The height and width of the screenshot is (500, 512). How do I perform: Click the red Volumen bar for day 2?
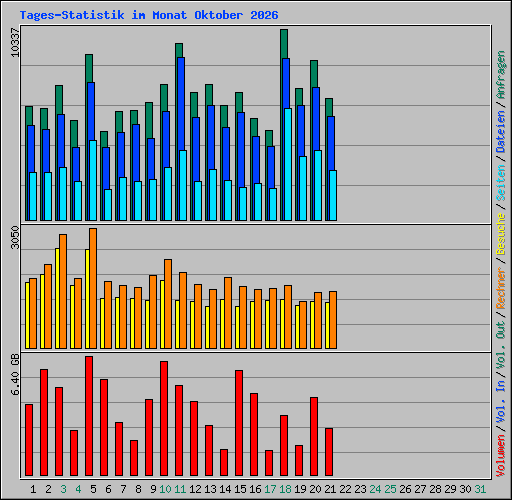44,422
